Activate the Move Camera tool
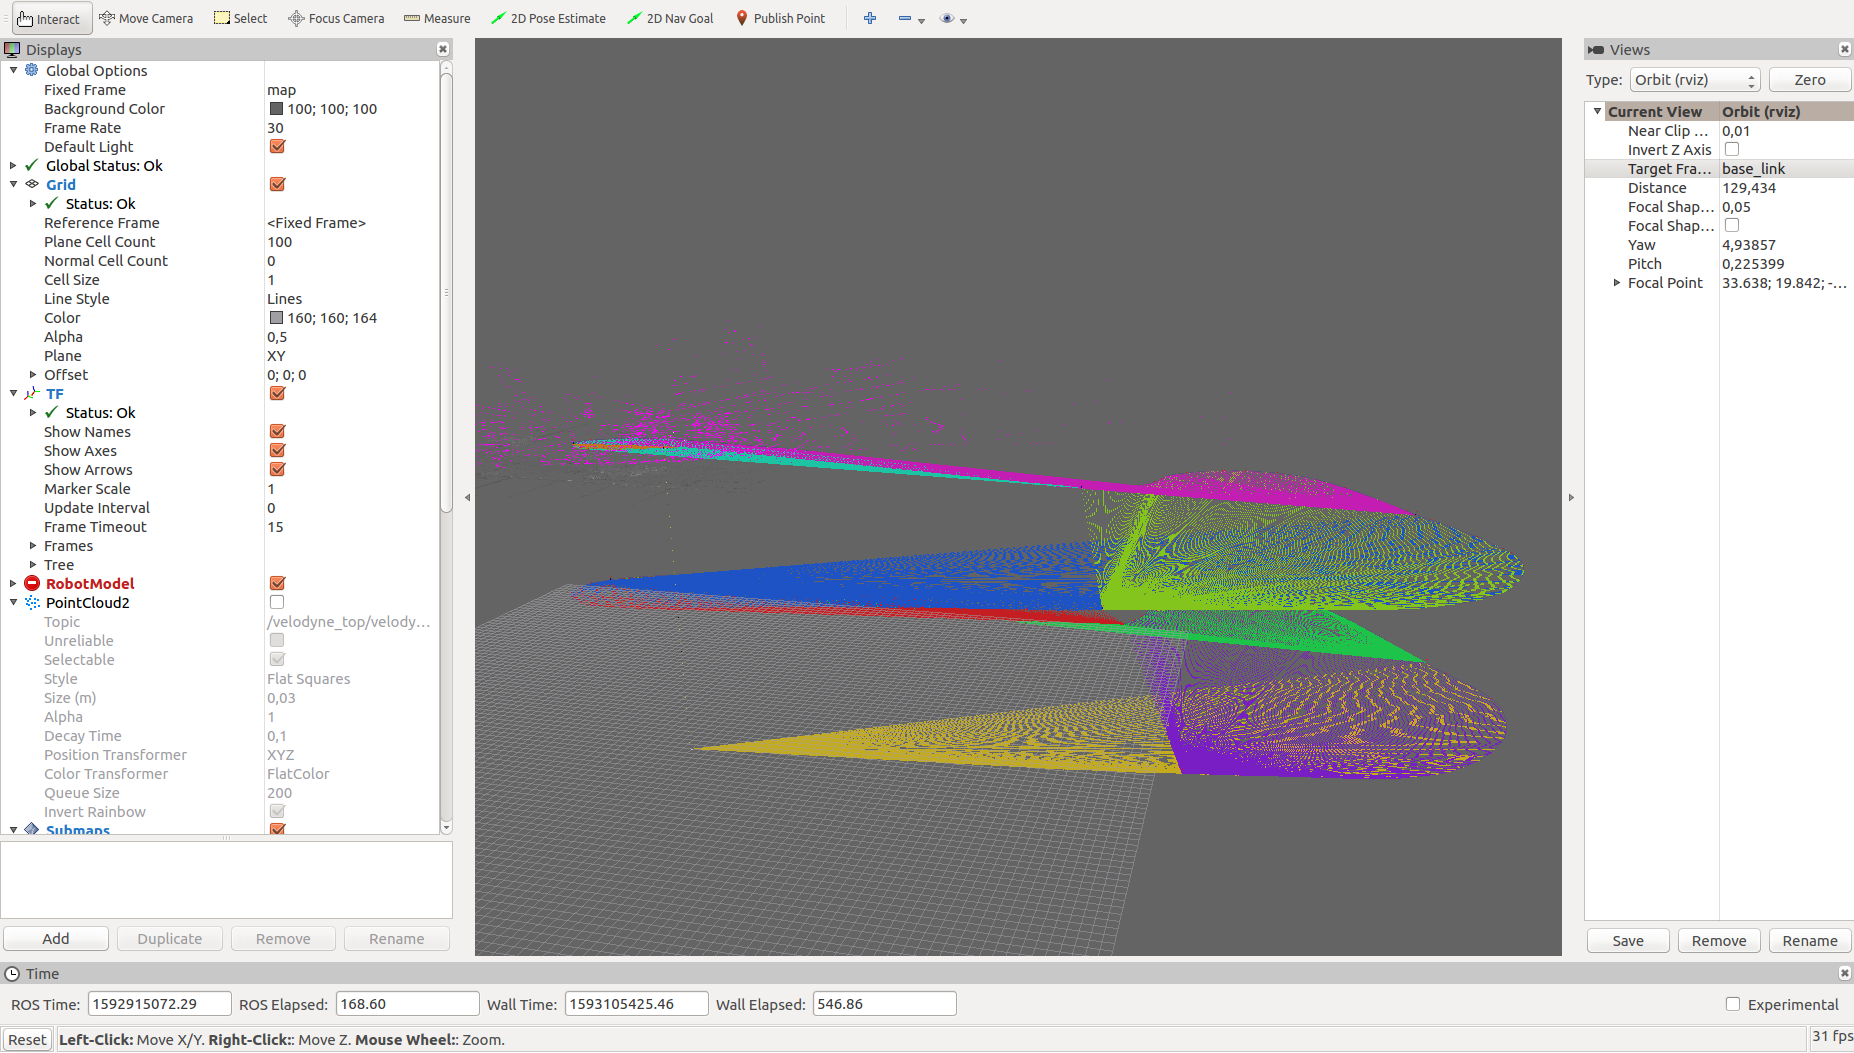 [x=146, y=18]
